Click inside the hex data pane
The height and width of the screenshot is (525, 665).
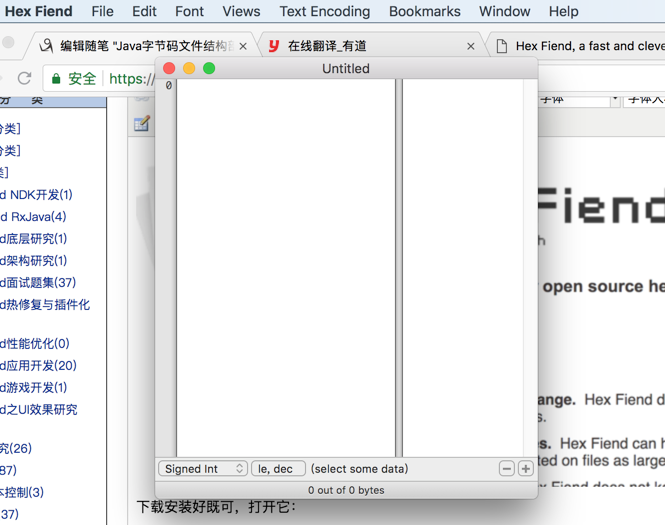point(286,267)
